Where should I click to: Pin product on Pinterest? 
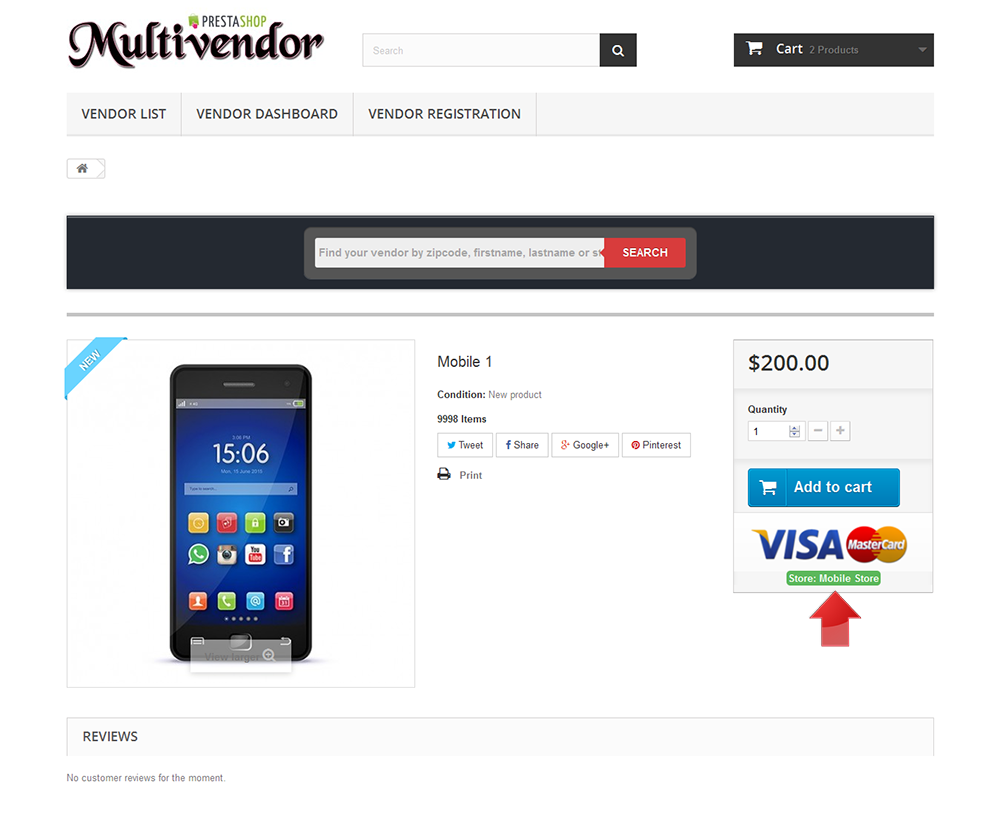pyautogui.click(x=656, y=445)
